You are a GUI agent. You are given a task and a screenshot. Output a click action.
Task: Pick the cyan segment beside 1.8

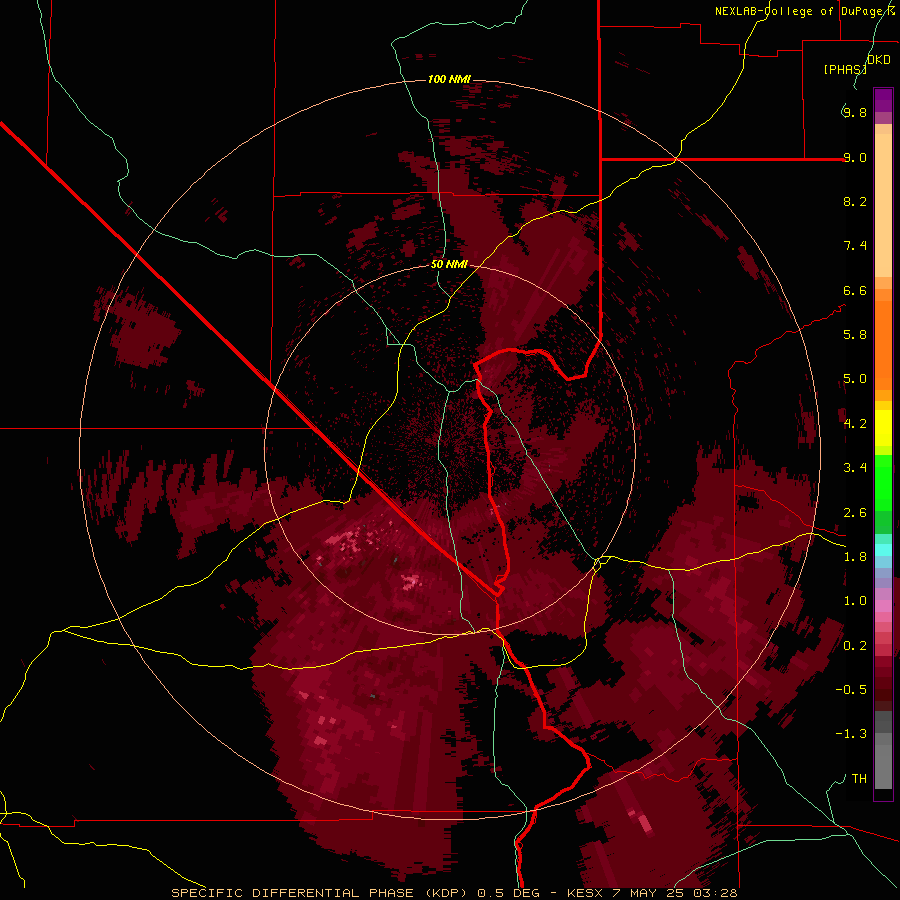pos(883,550)
